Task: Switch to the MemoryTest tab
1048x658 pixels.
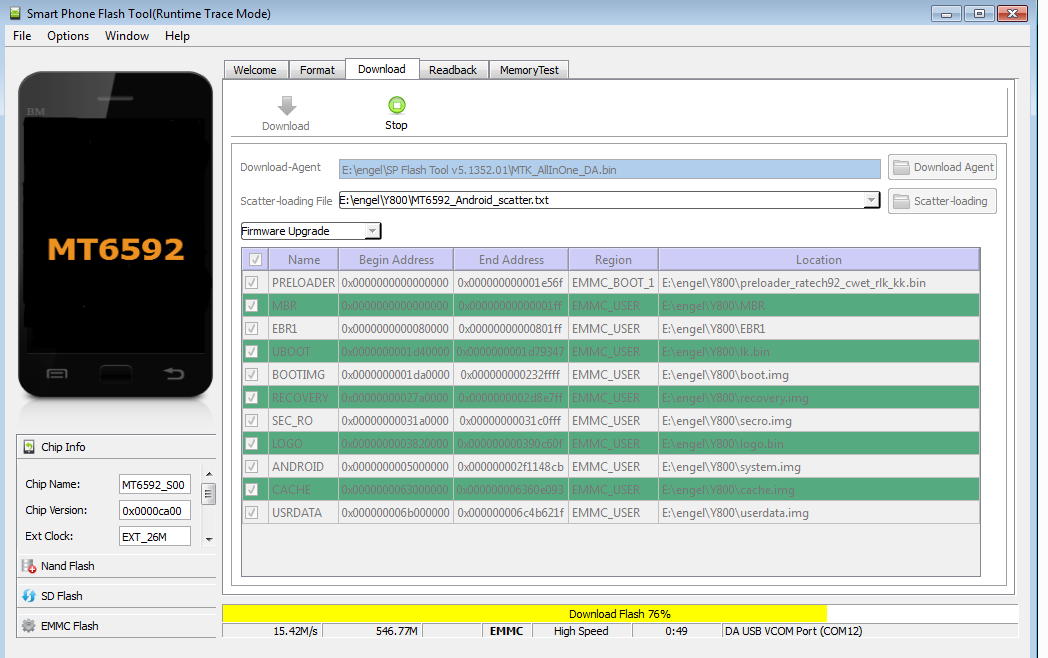Action: [x=529, y=70]
